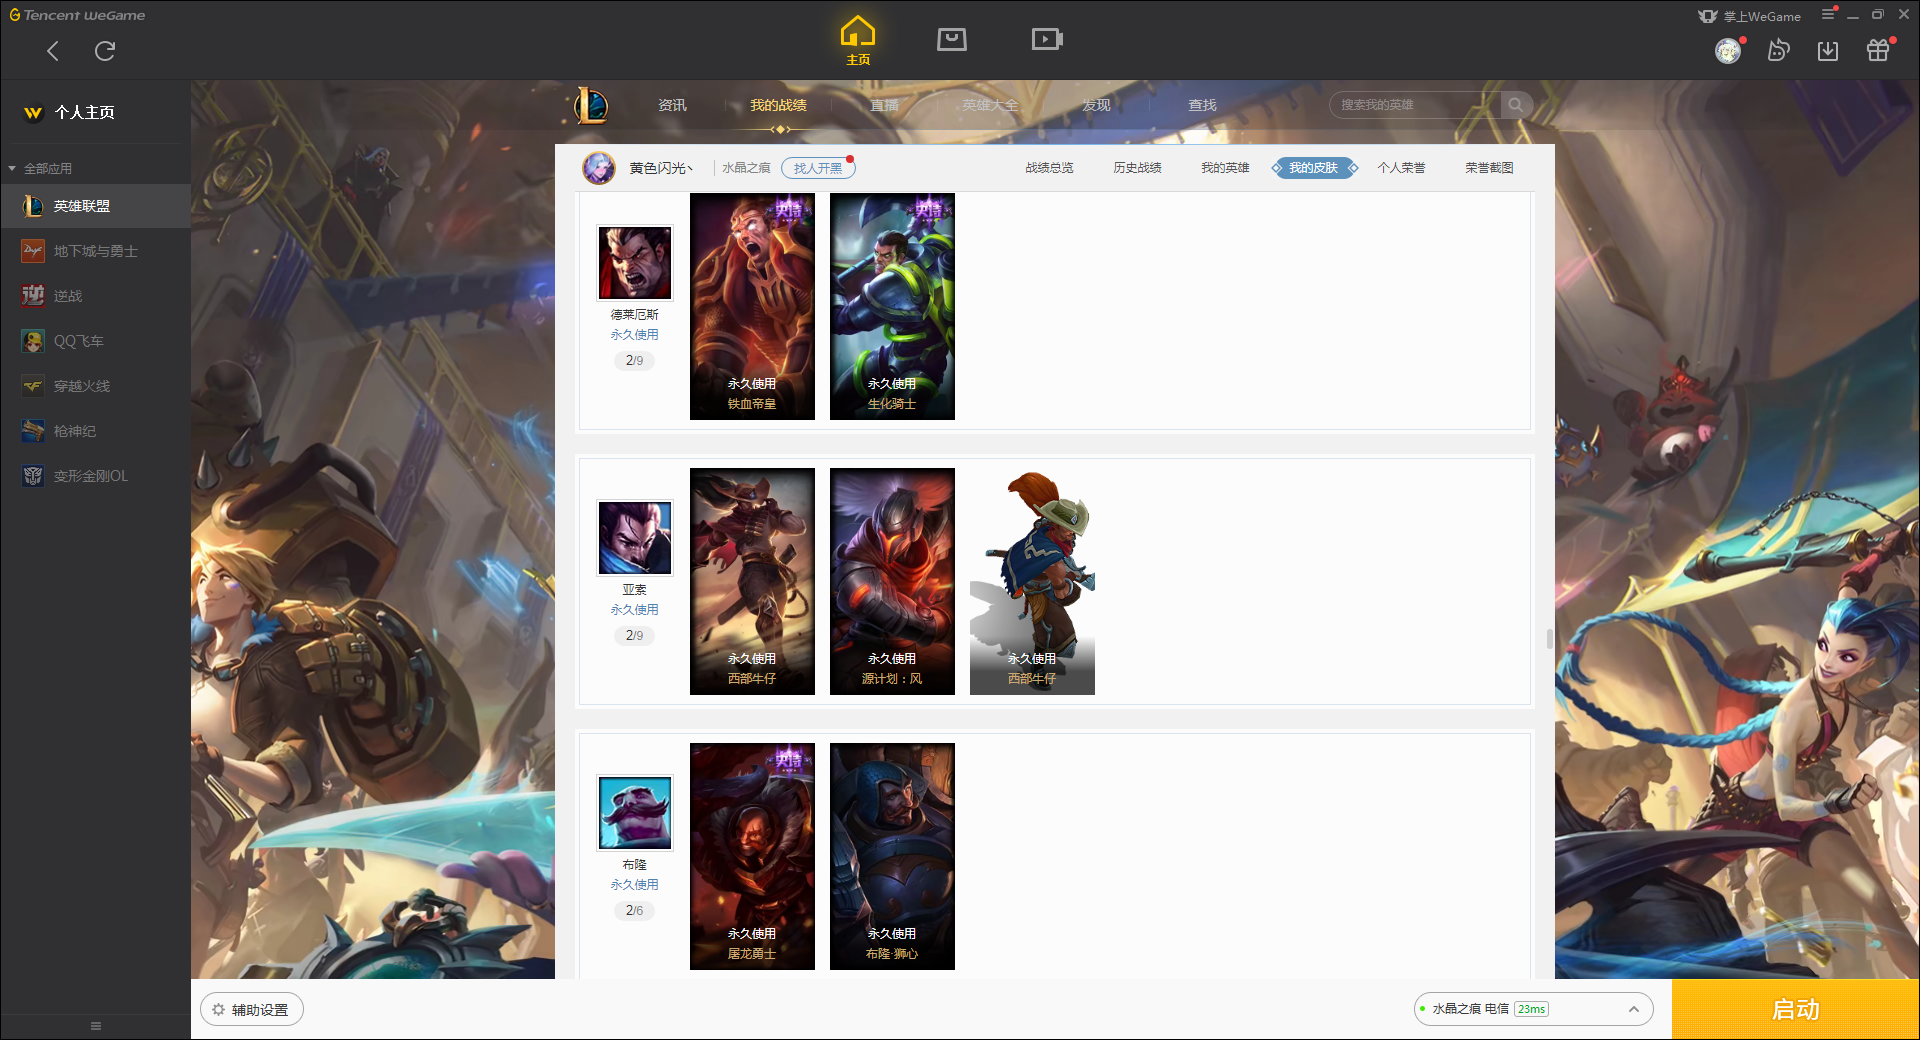Image resolution: width=1920 pixels, height=1040 pixels.
Task: Click the 2/9 count under 亚索
Action: (635, 635)
